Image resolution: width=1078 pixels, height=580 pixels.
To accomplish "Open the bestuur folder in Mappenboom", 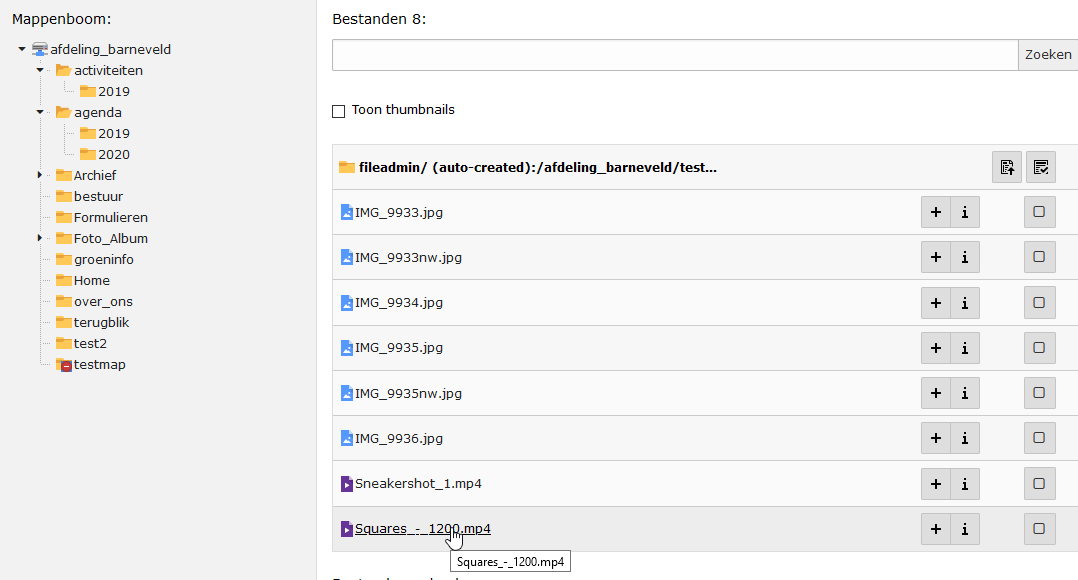I will [97, 196].
